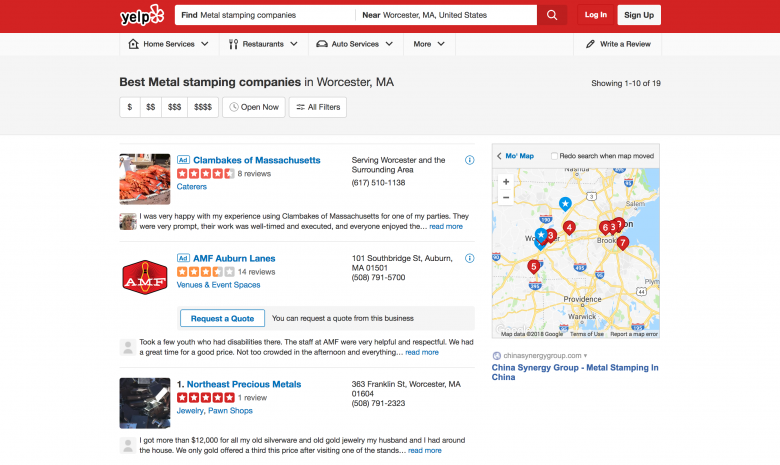Viewport: 780px width, 465px height.
Task: Click the Auto Services car icon
Action: click(x=322, y=44)
